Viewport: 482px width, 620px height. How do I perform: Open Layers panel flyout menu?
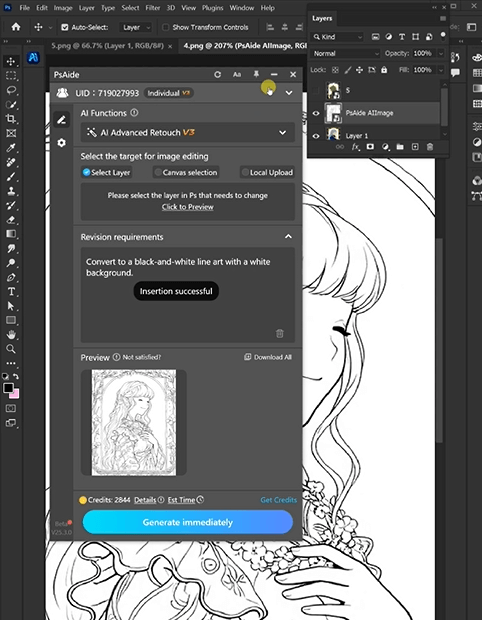(442, 19)
